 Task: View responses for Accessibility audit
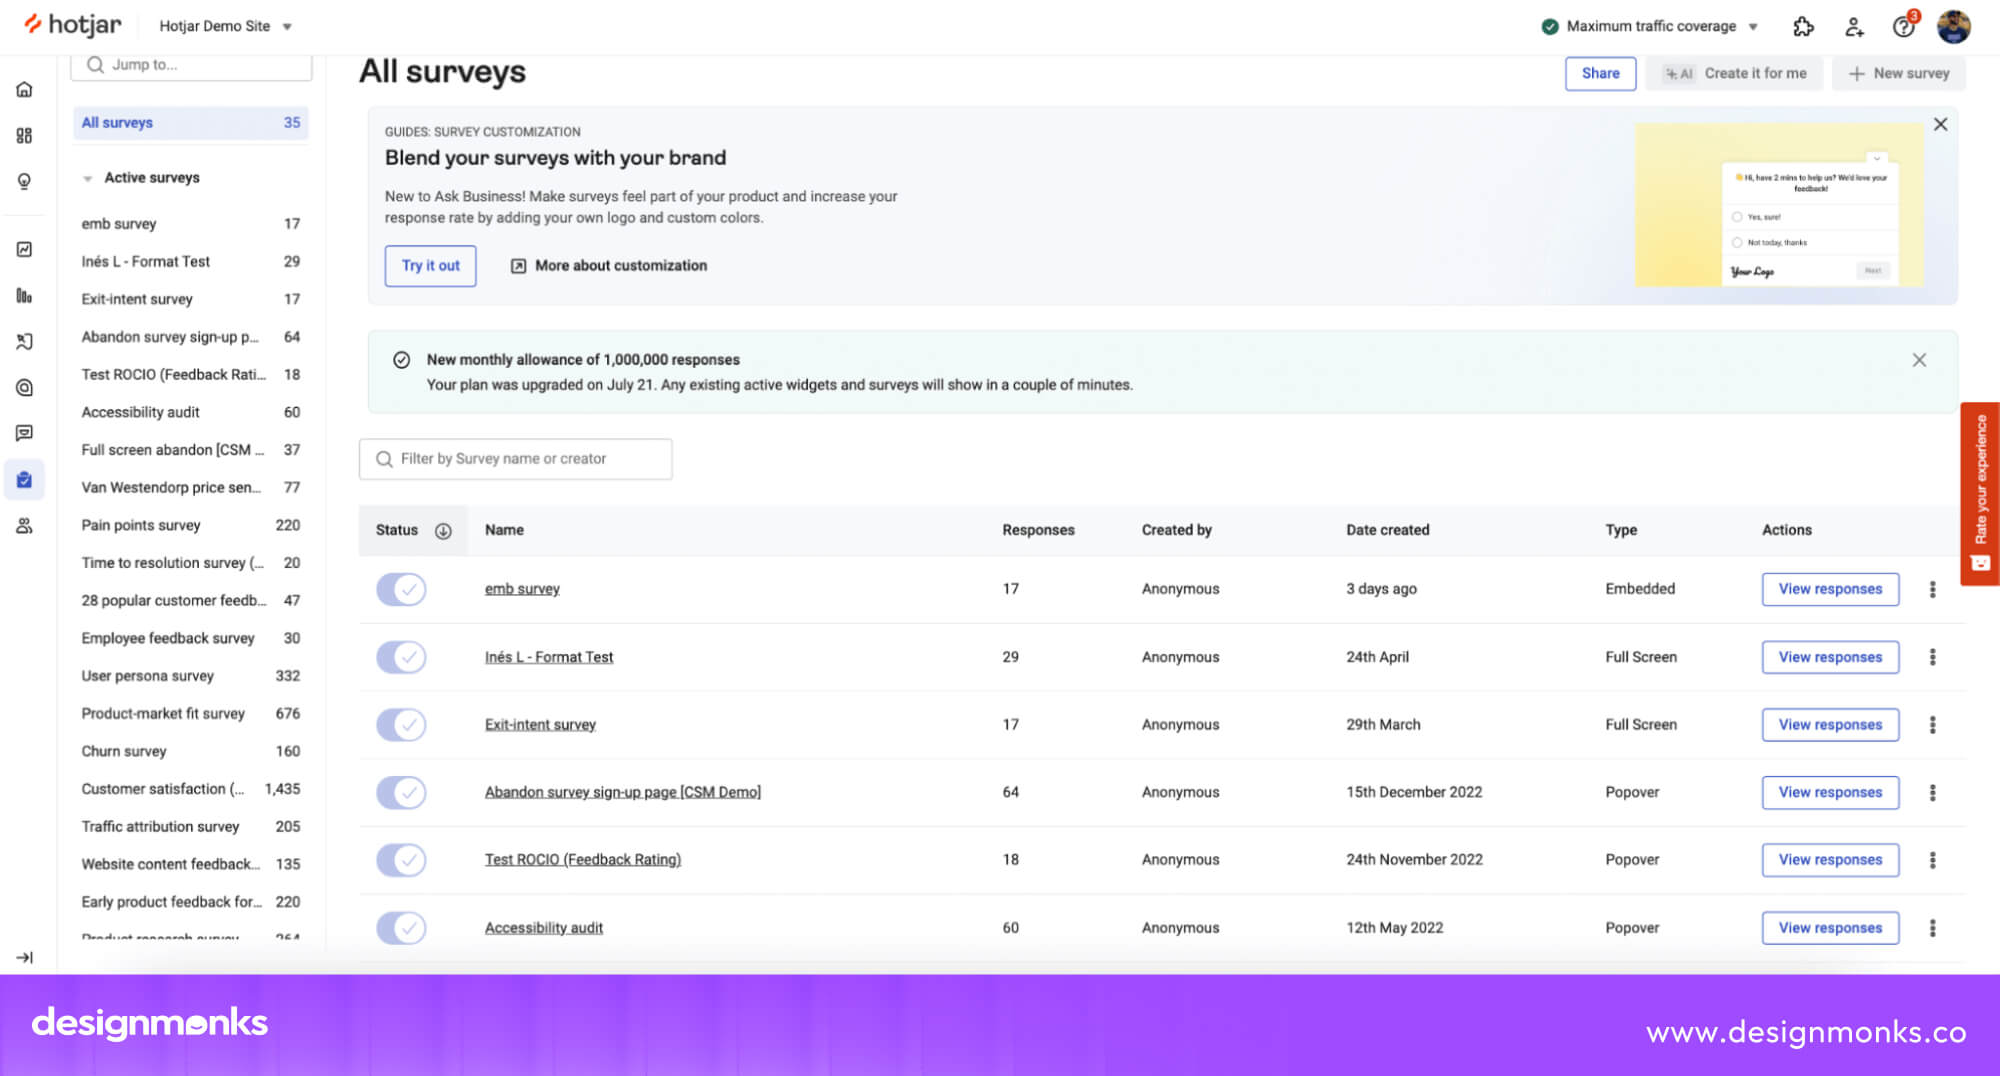click(1830, 928)
